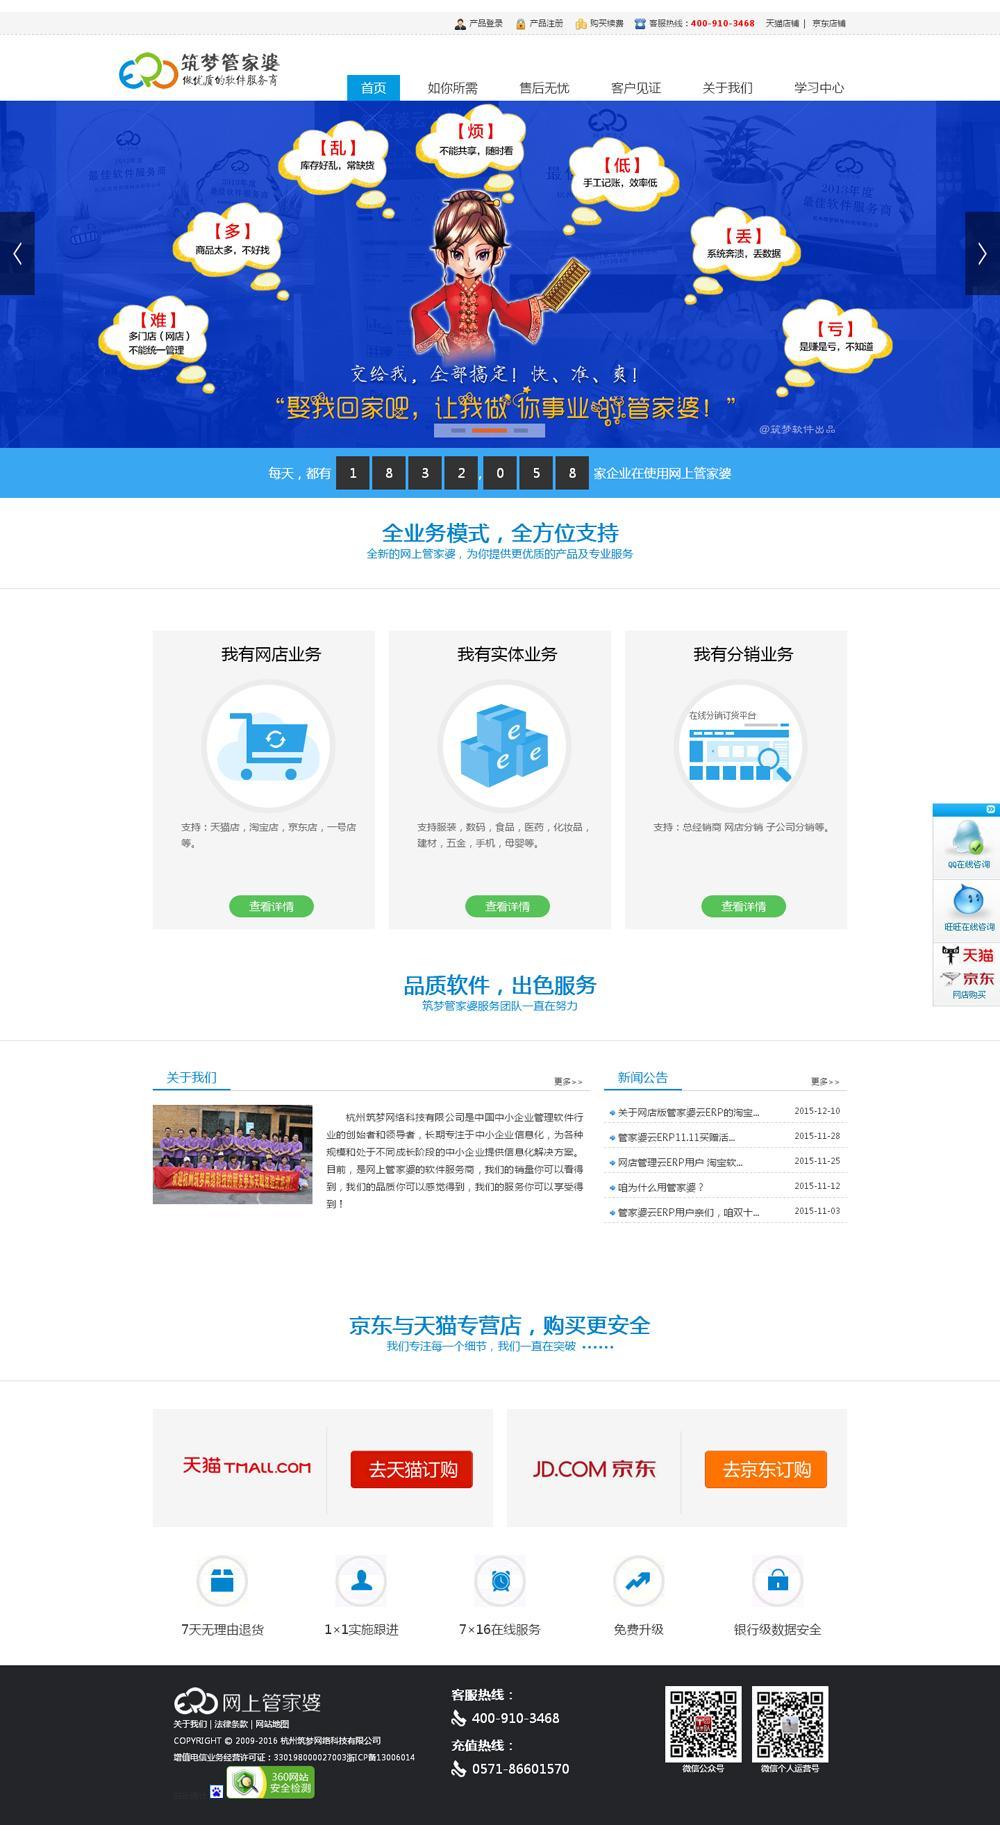
Task: Open news 咱为什么用管家婆？
Action: [660, 1187]
